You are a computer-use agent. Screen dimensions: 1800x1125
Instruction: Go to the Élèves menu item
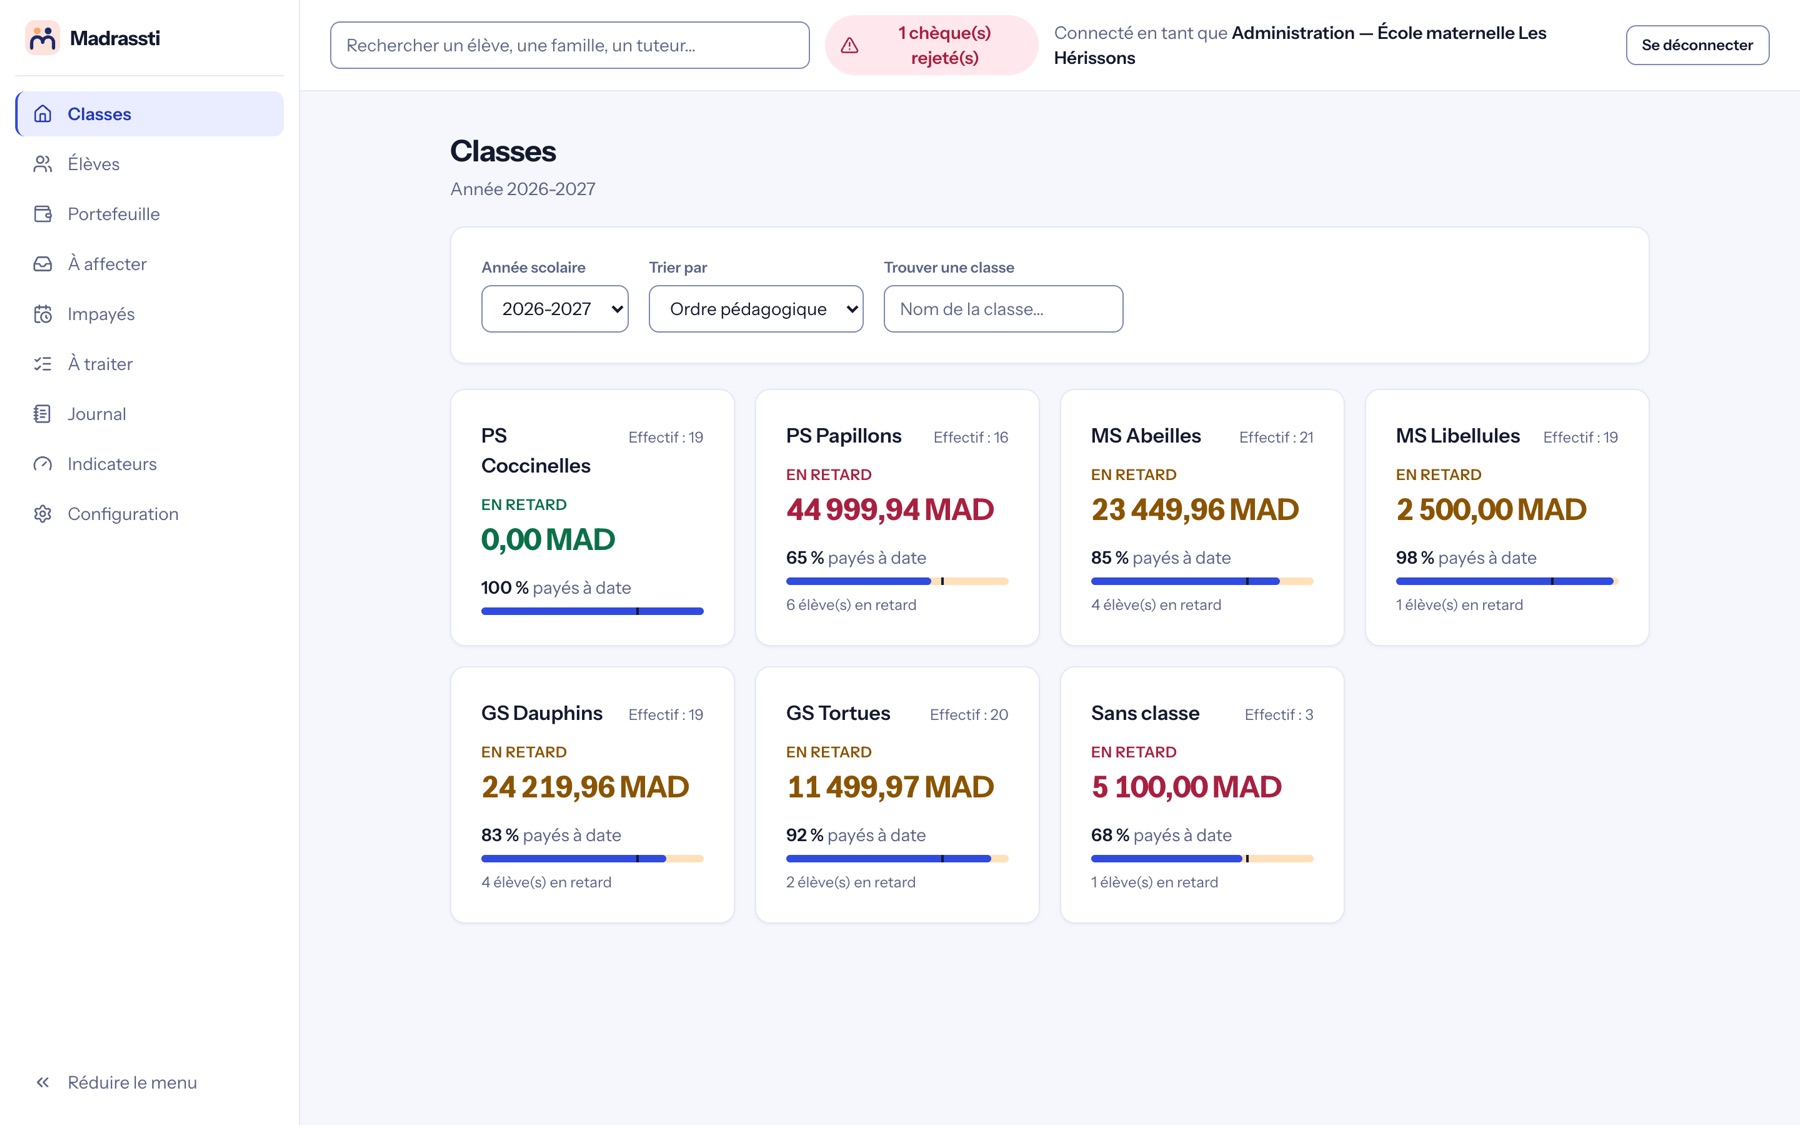(150, 164)
